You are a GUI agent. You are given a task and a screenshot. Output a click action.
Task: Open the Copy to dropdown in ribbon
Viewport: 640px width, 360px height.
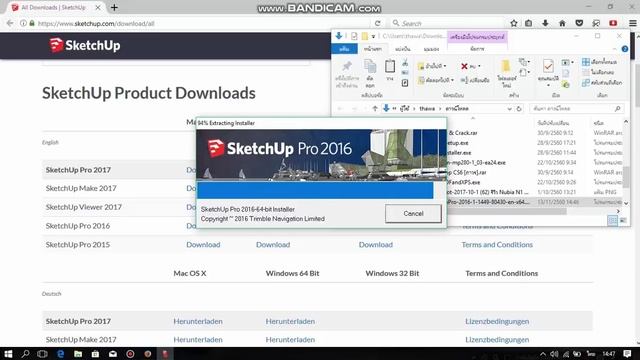[436, 80]
